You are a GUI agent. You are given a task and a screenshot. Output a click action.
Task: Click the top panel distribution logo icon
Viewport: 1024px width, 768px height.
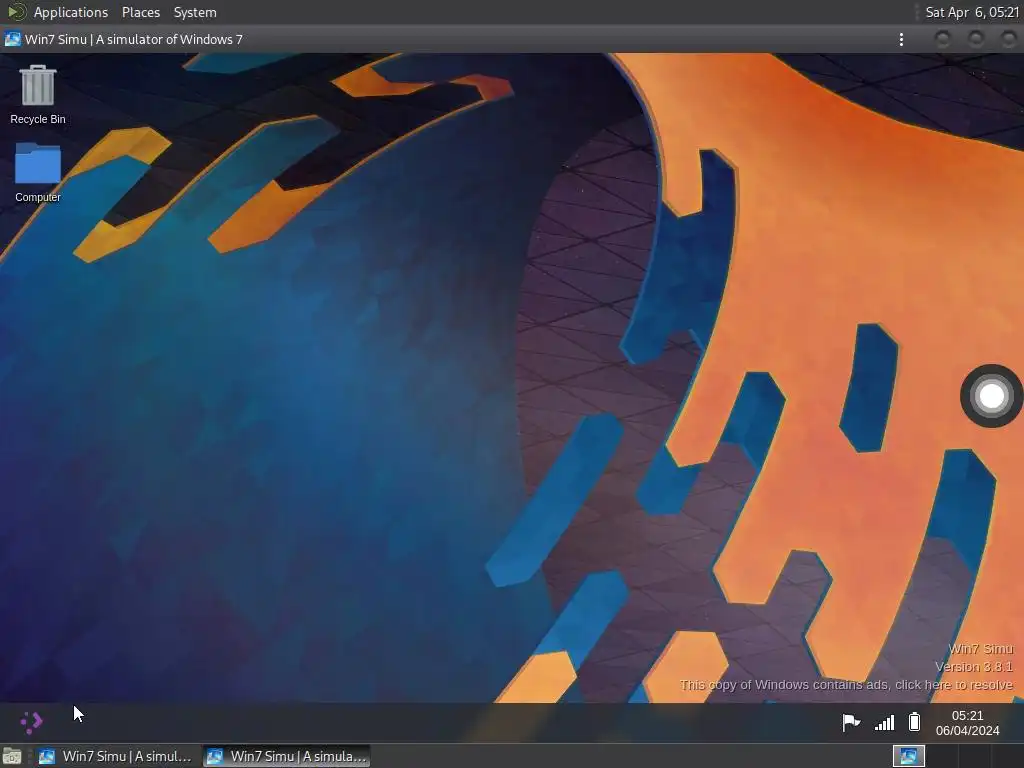(16, 12)
